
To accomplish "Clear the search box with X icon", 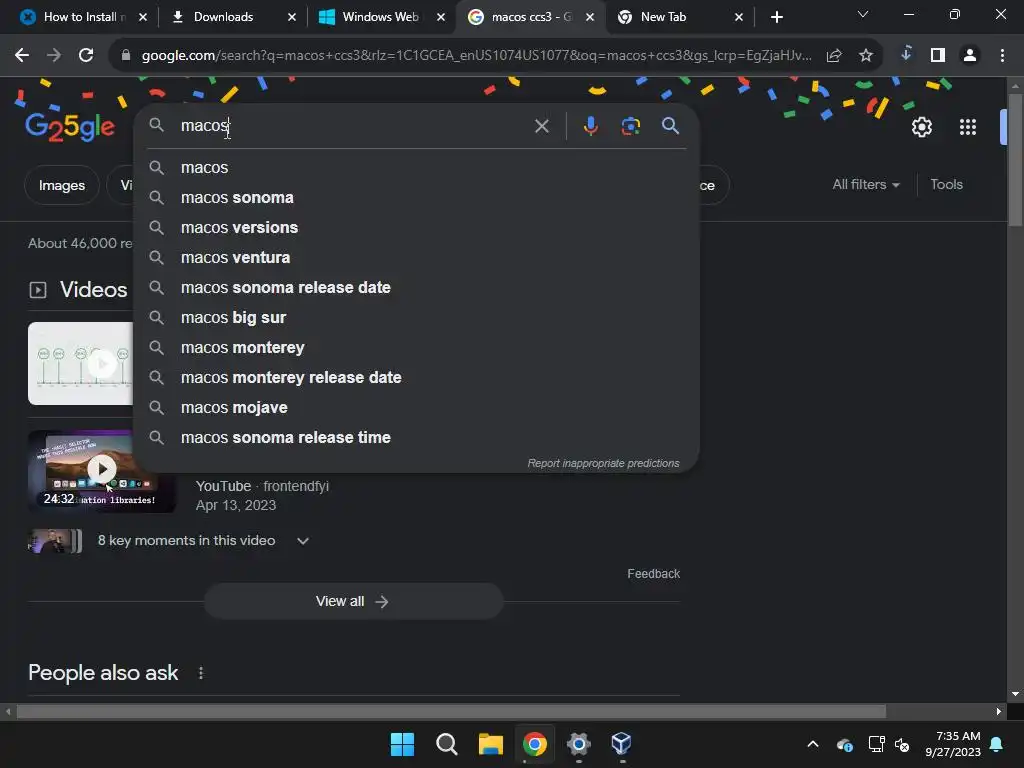I will 541,126.
